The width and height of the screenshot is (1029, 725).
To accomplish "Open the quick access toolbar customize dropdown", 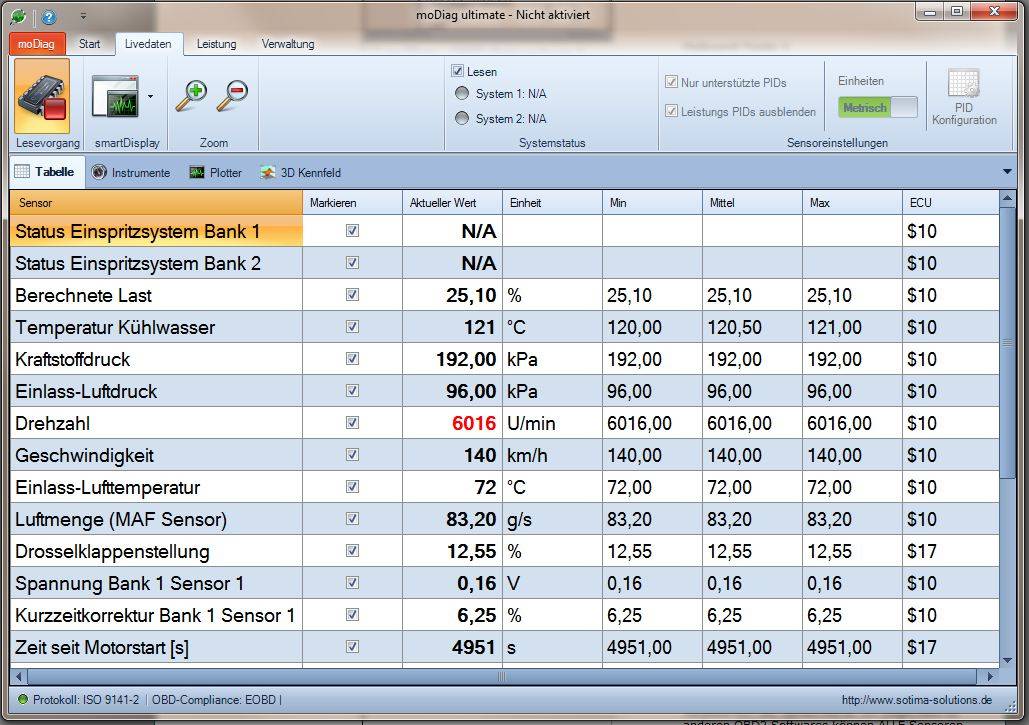I will (84, 15).
